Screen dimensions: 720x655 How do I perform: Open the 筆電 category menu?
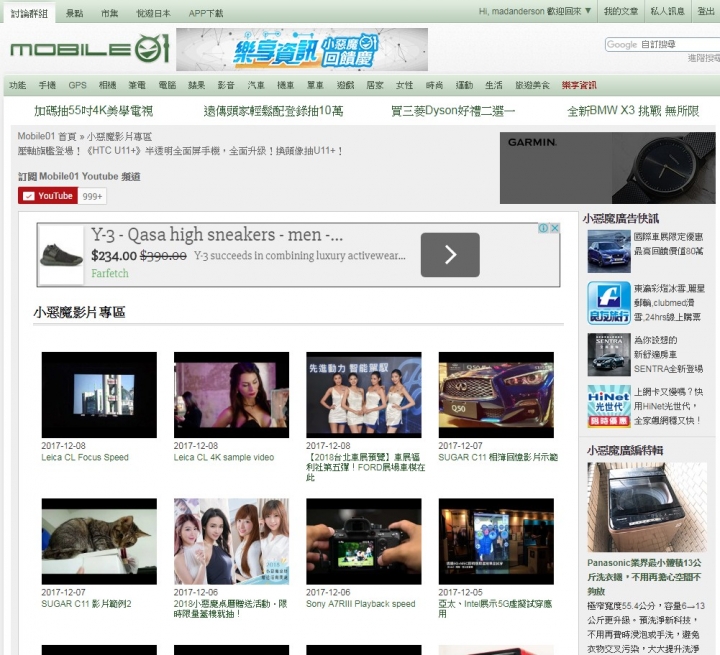click(137, 85)
